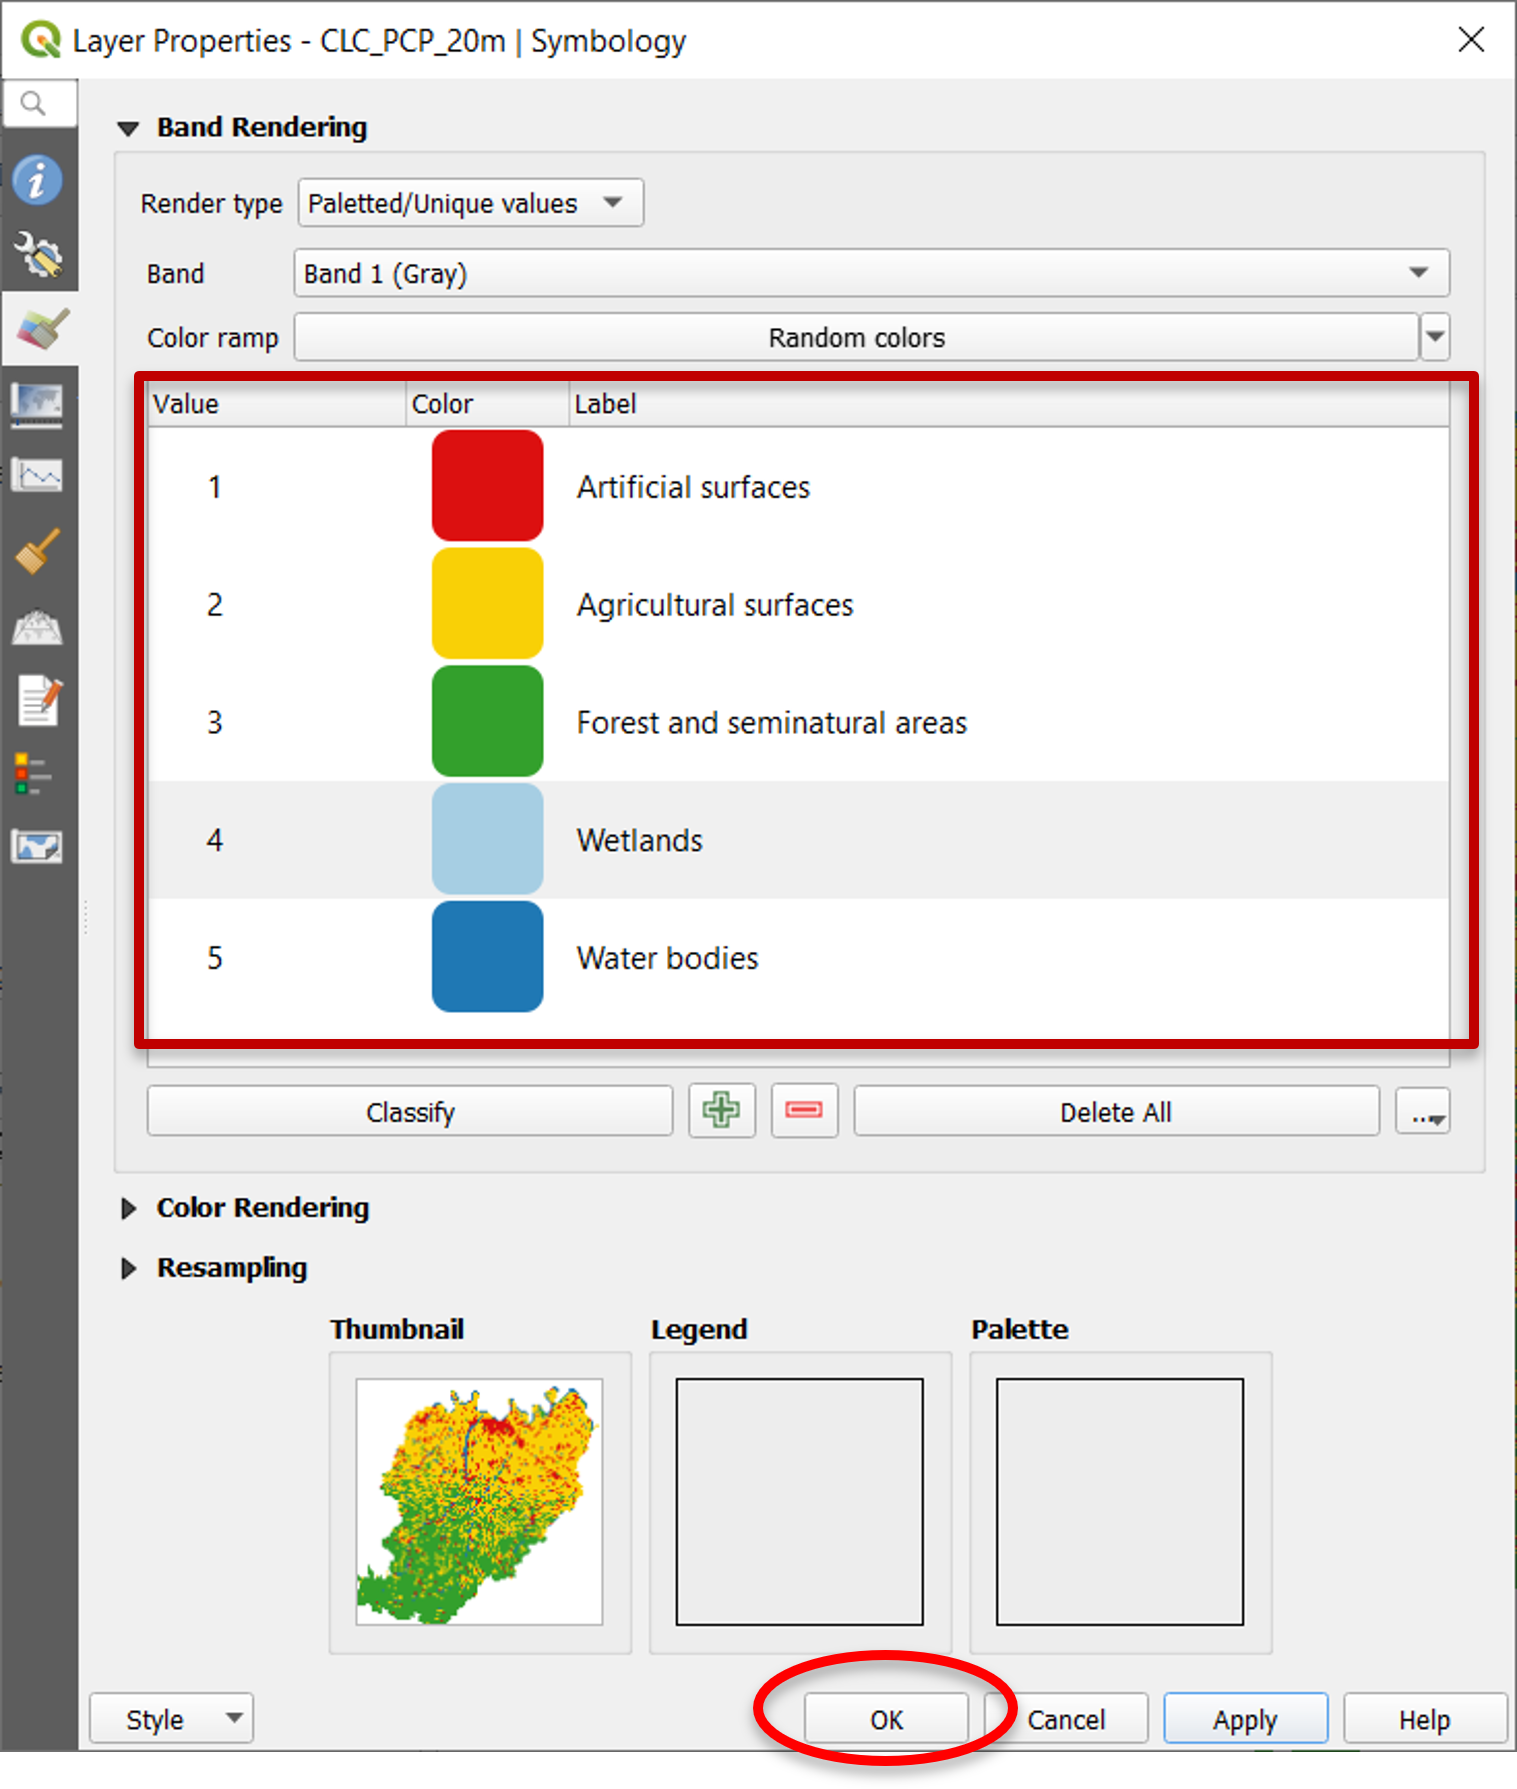1517x1789 pixels.
Task: Click the Value column header
Action: [x=277, y=404]
